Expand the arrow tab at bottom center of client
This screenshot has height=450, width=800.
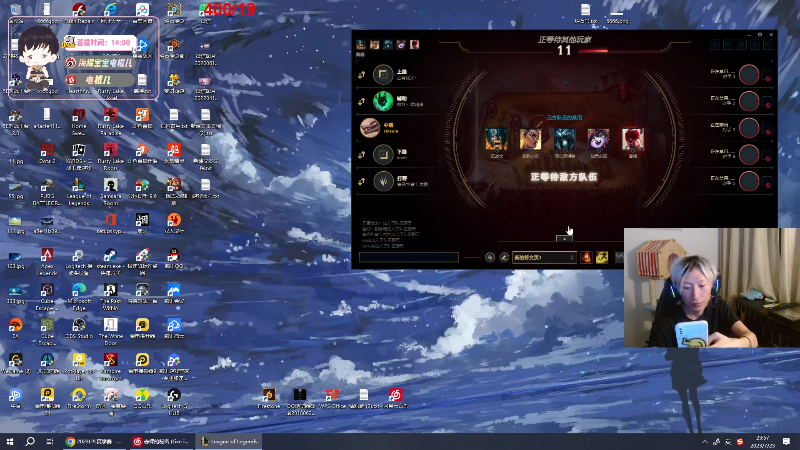[564, 238]
